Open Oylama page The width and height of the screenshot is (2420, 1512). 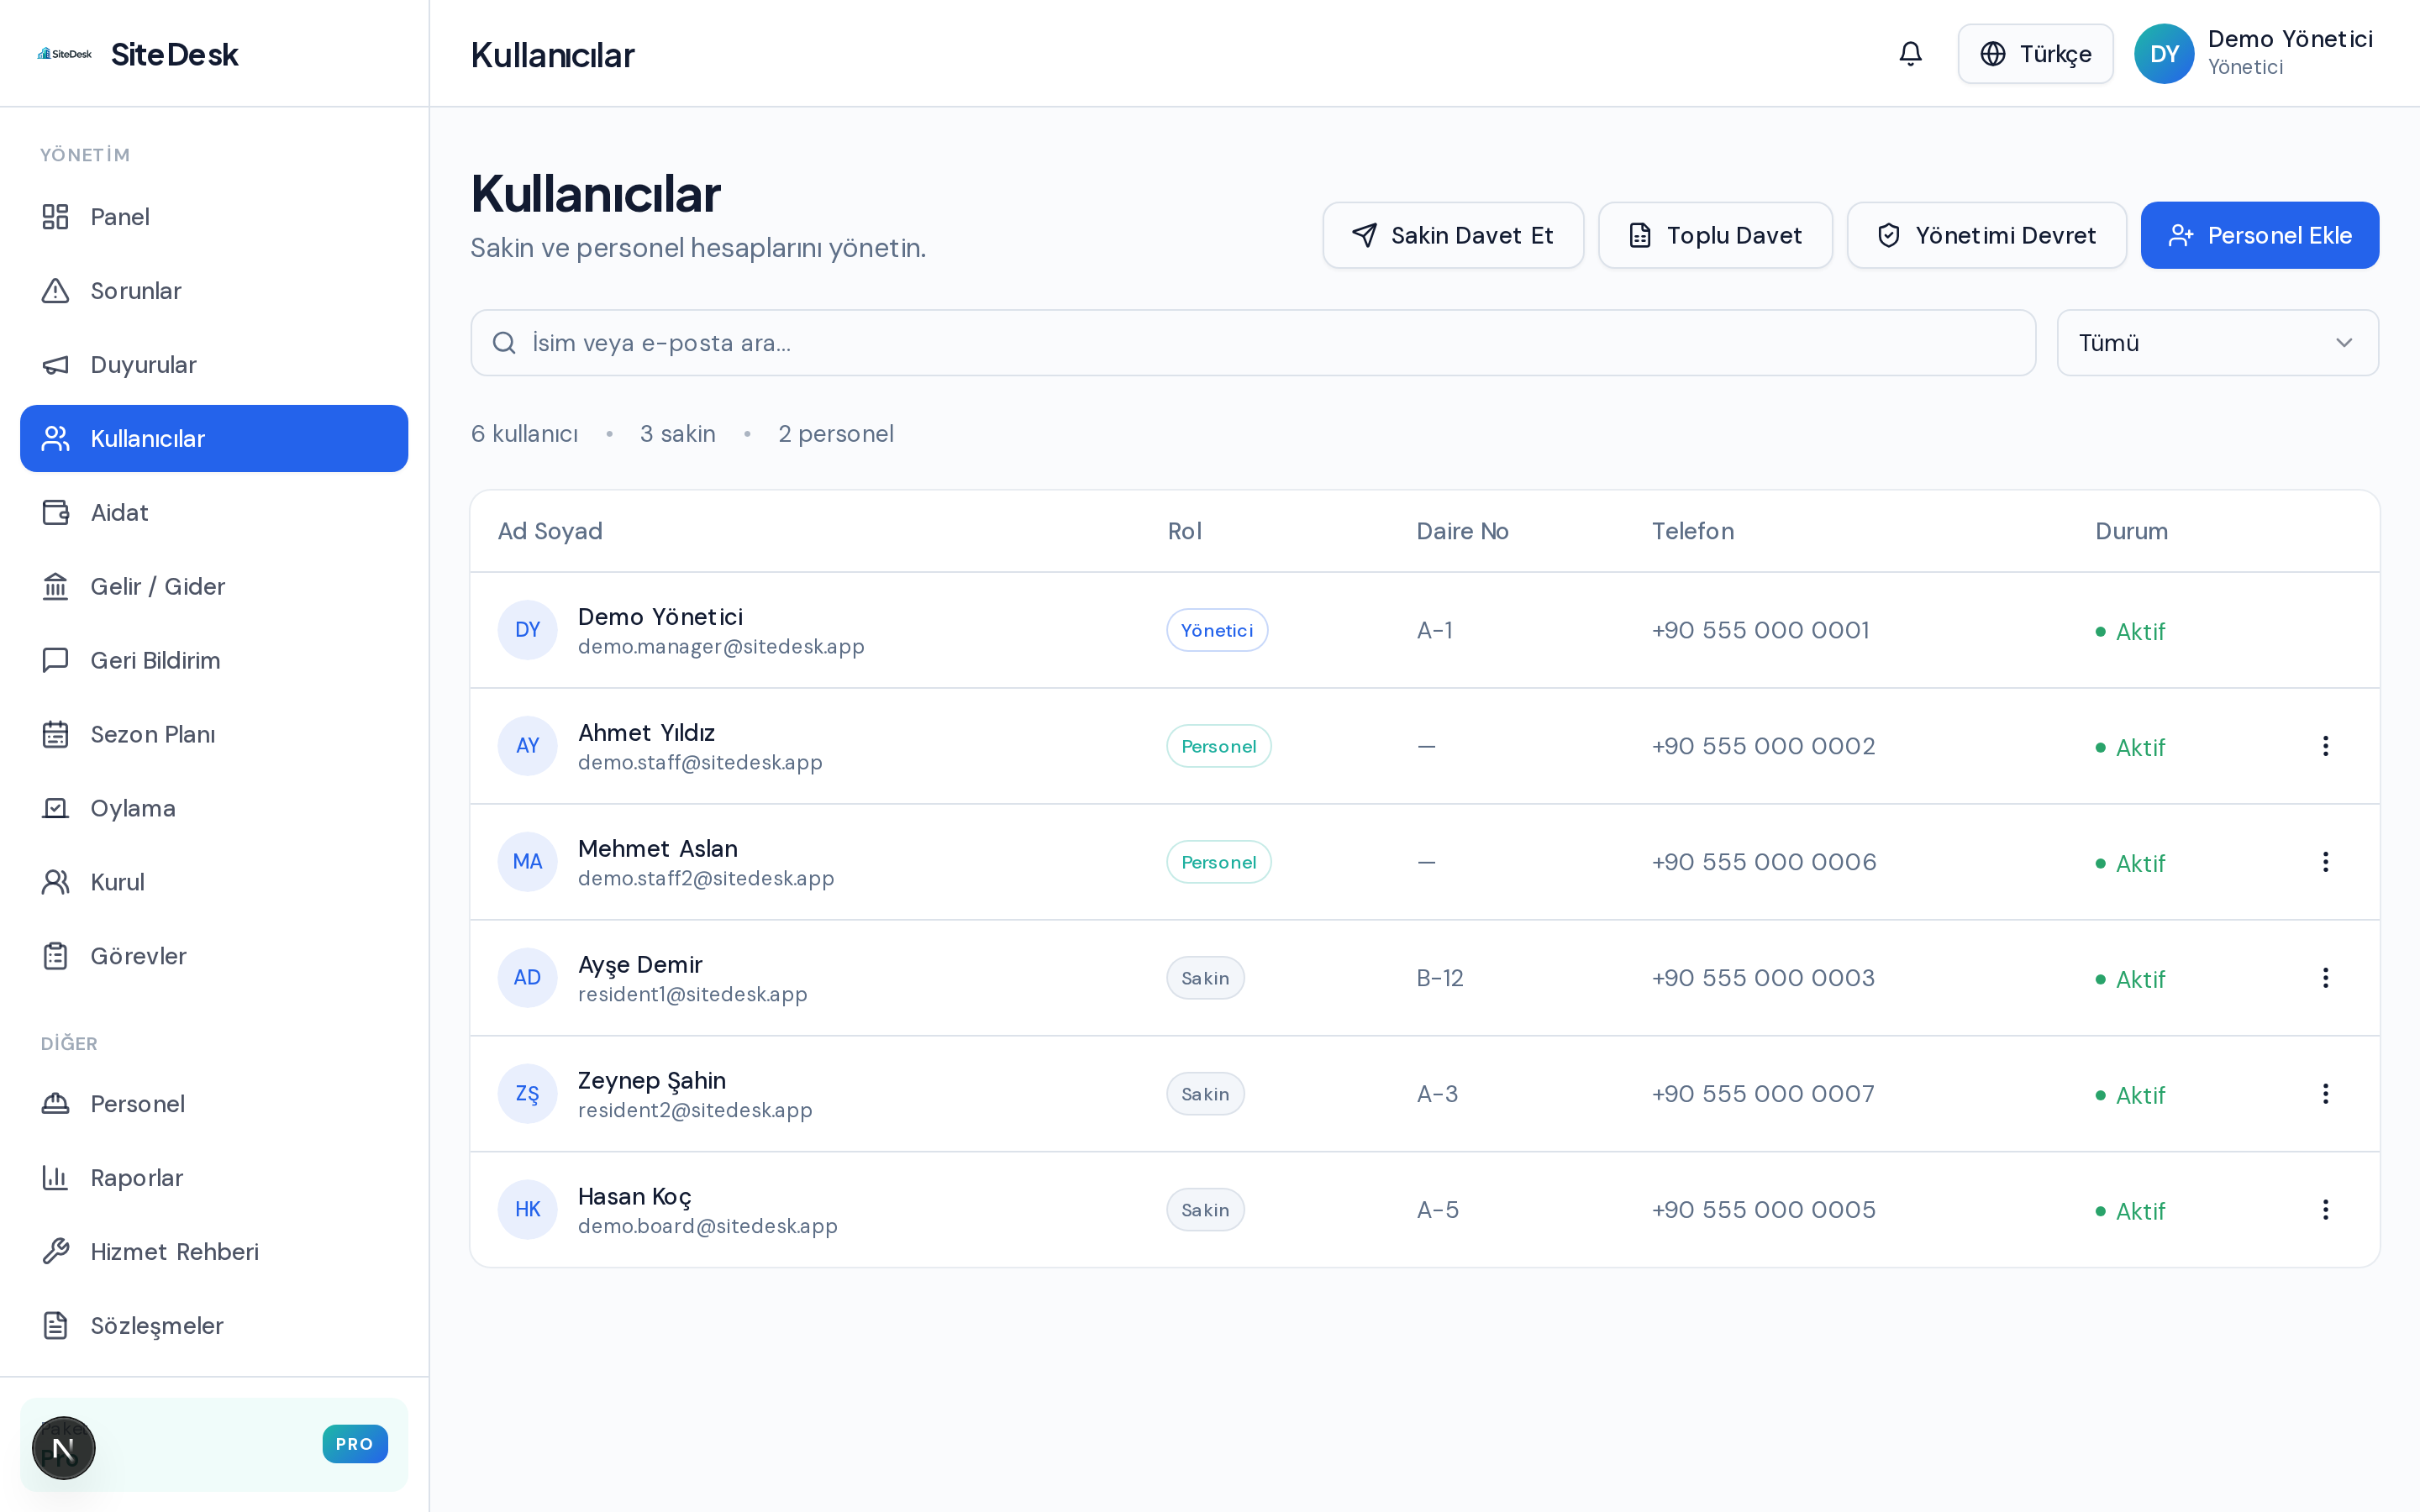pos(214,809)
